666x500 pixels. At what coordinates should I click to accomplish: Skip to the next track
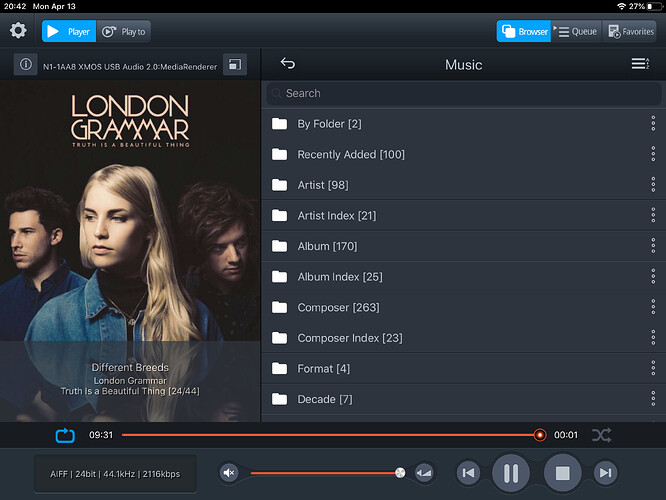pyautogui.click(x=605, y=472)
